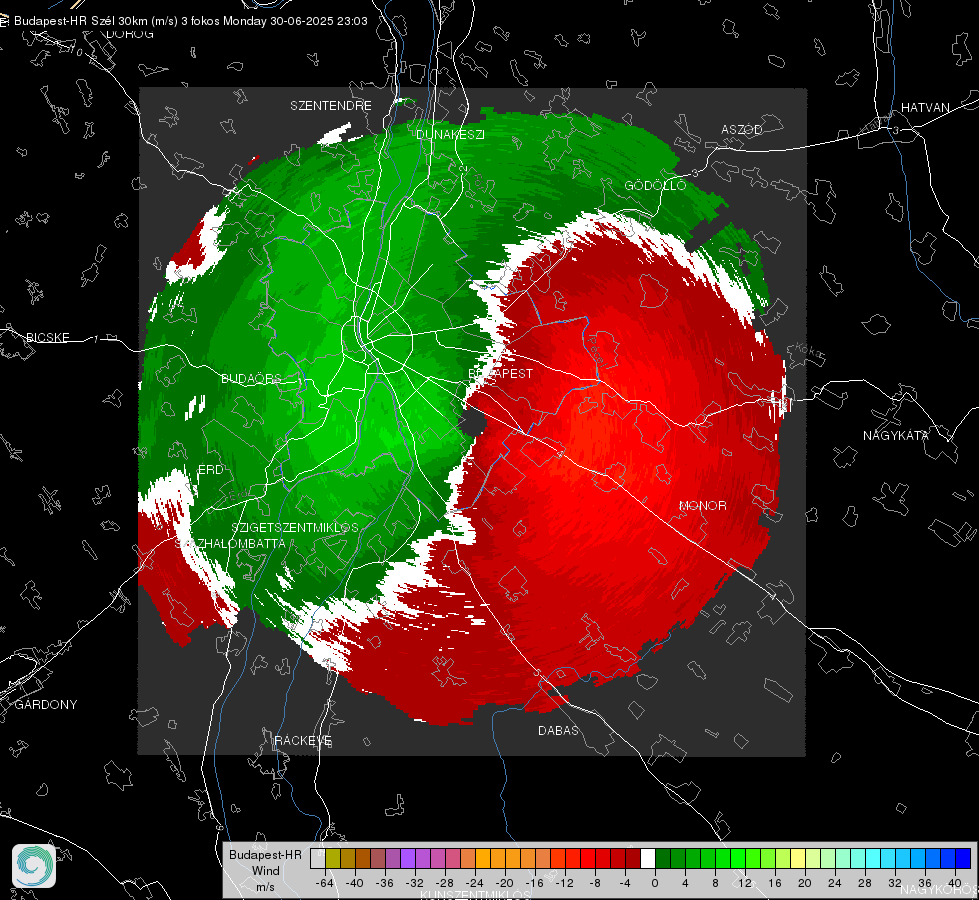This screenshot has height=900, width=979.
Task: Click the ERD town label
Action: pyautogui.click(x=210, y=470)
